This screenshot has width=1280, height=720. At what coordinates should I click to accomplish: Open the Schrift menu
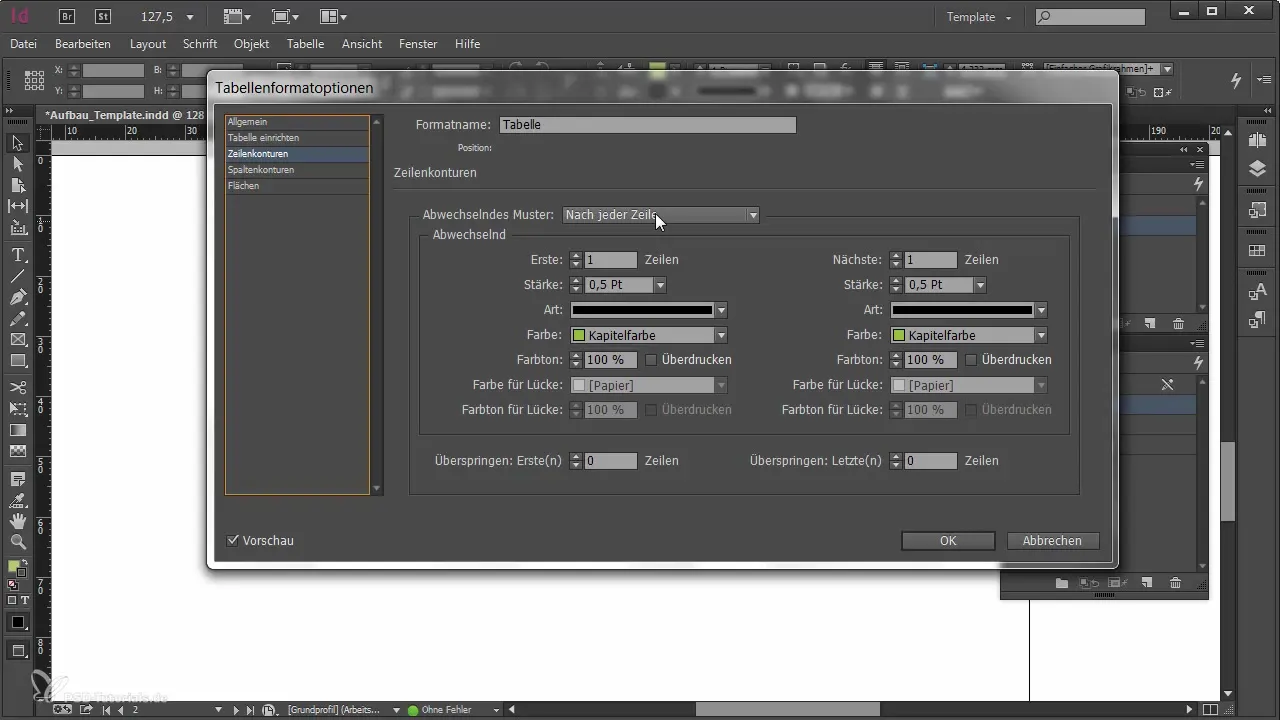[x=200, y=44]
